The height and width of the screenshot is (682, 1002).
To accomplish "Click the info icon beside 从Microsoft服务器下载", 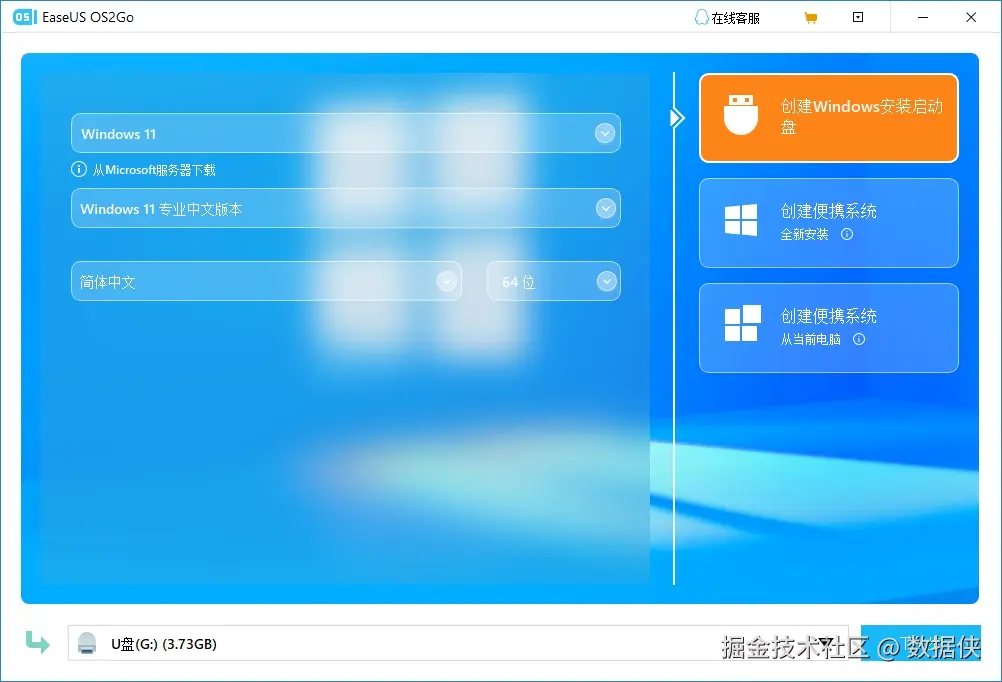I will [79, 169].
